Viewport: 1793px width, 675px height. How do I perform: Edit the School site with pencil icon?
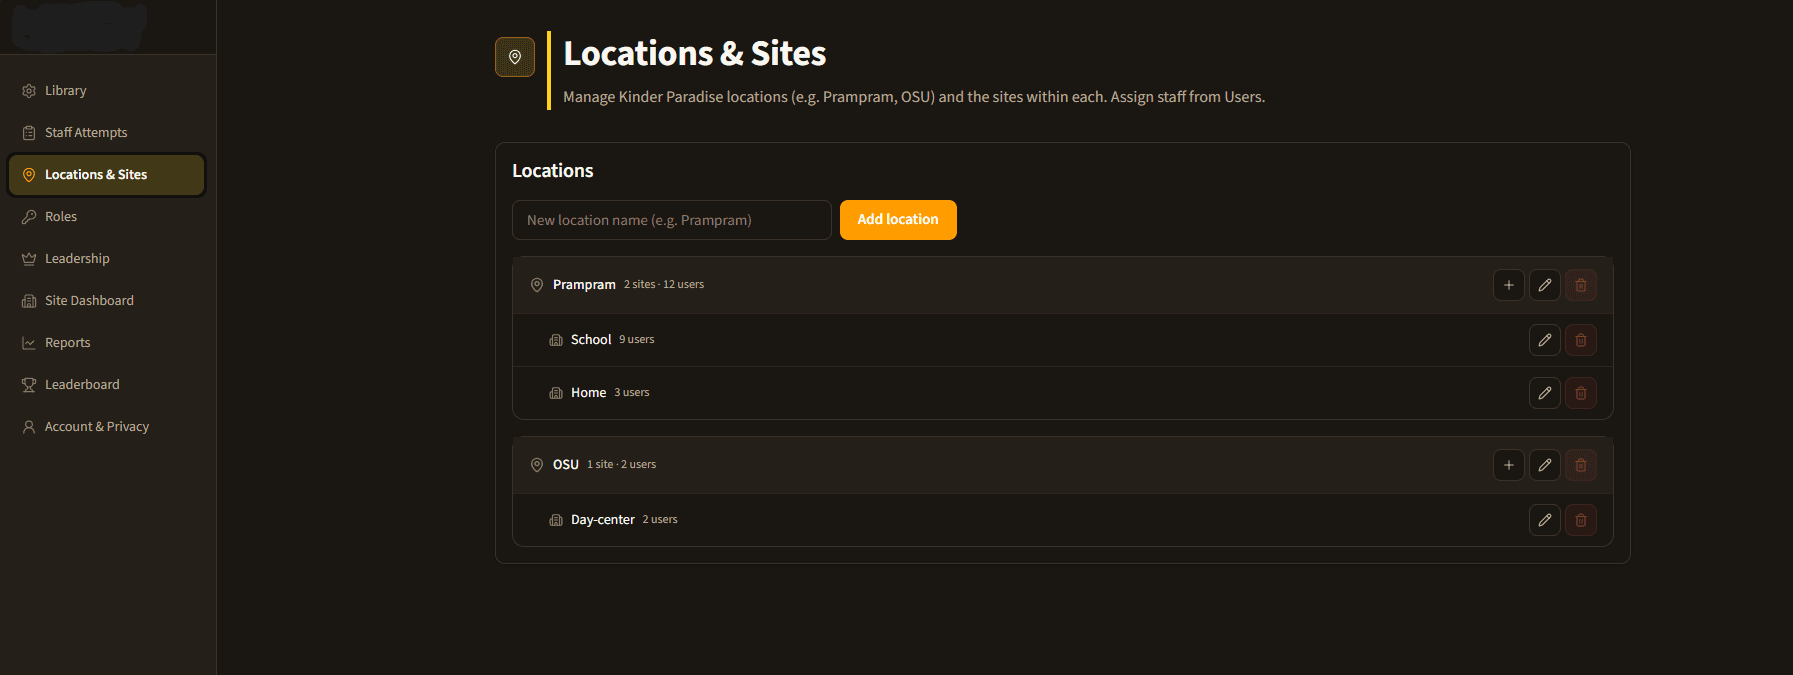click(1545, 340)
